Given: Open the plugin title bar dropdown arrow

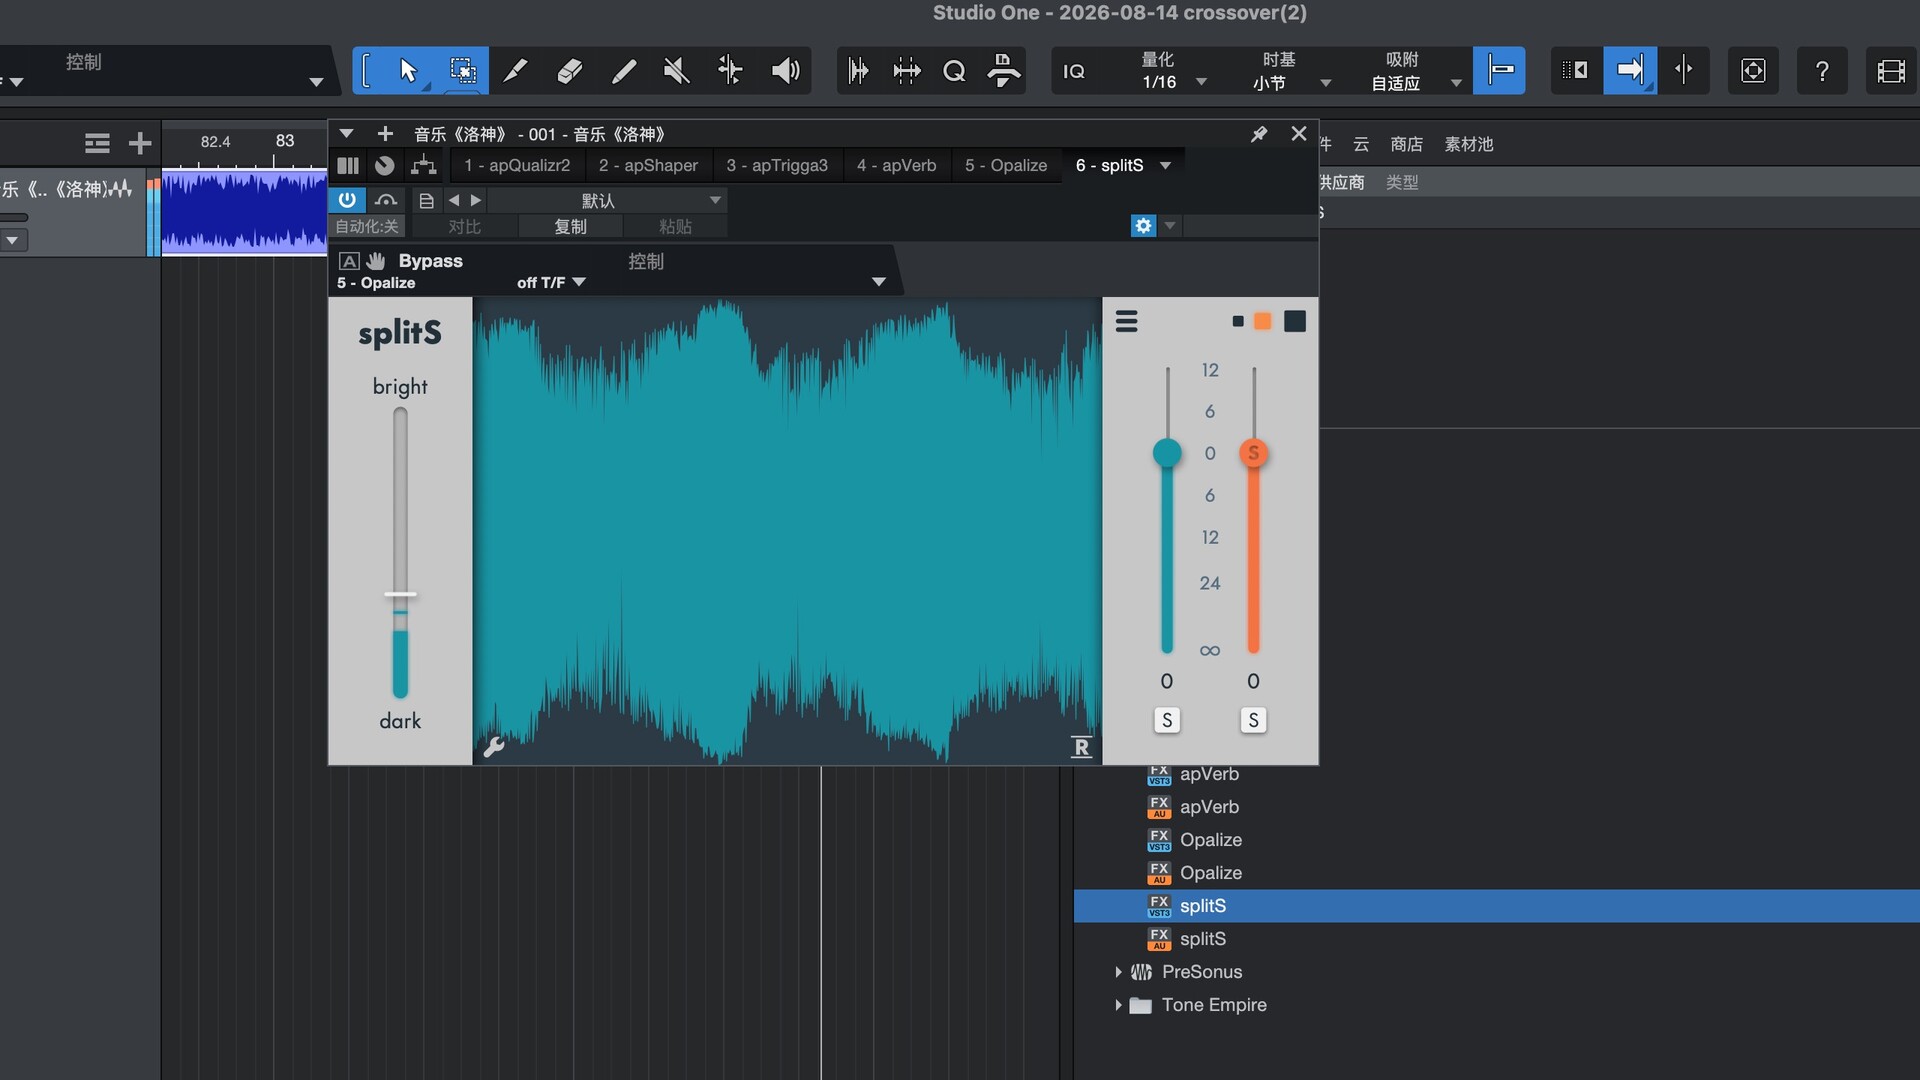Looking at the screenshot, I should 346,134.
